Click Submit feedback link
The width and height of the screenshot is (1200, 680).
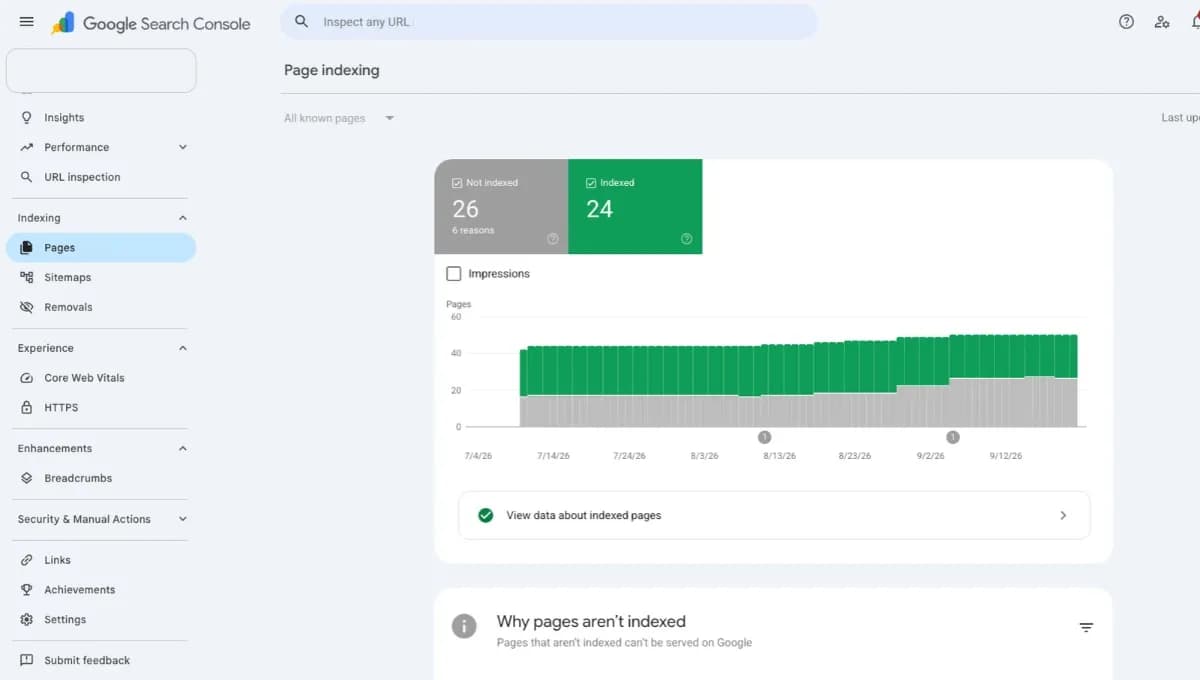87,660
